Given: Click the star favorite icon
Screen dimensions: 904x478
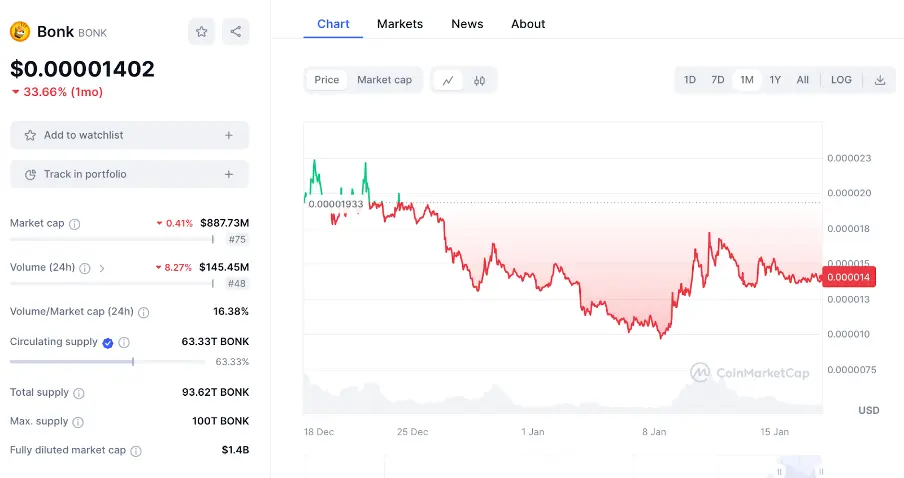Looking at the screenshot, I should pos(202,32).
